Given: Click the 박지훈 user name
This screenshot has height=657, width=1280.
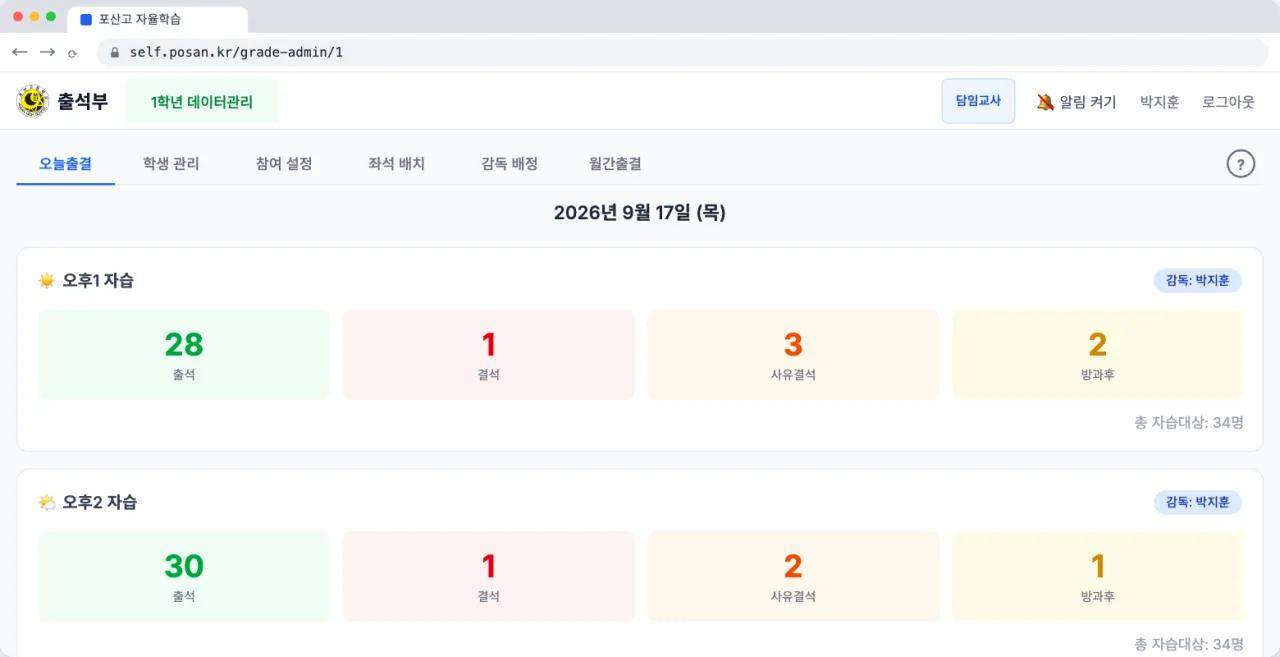Looking at the screenshot, I should tap(1160, 102).
